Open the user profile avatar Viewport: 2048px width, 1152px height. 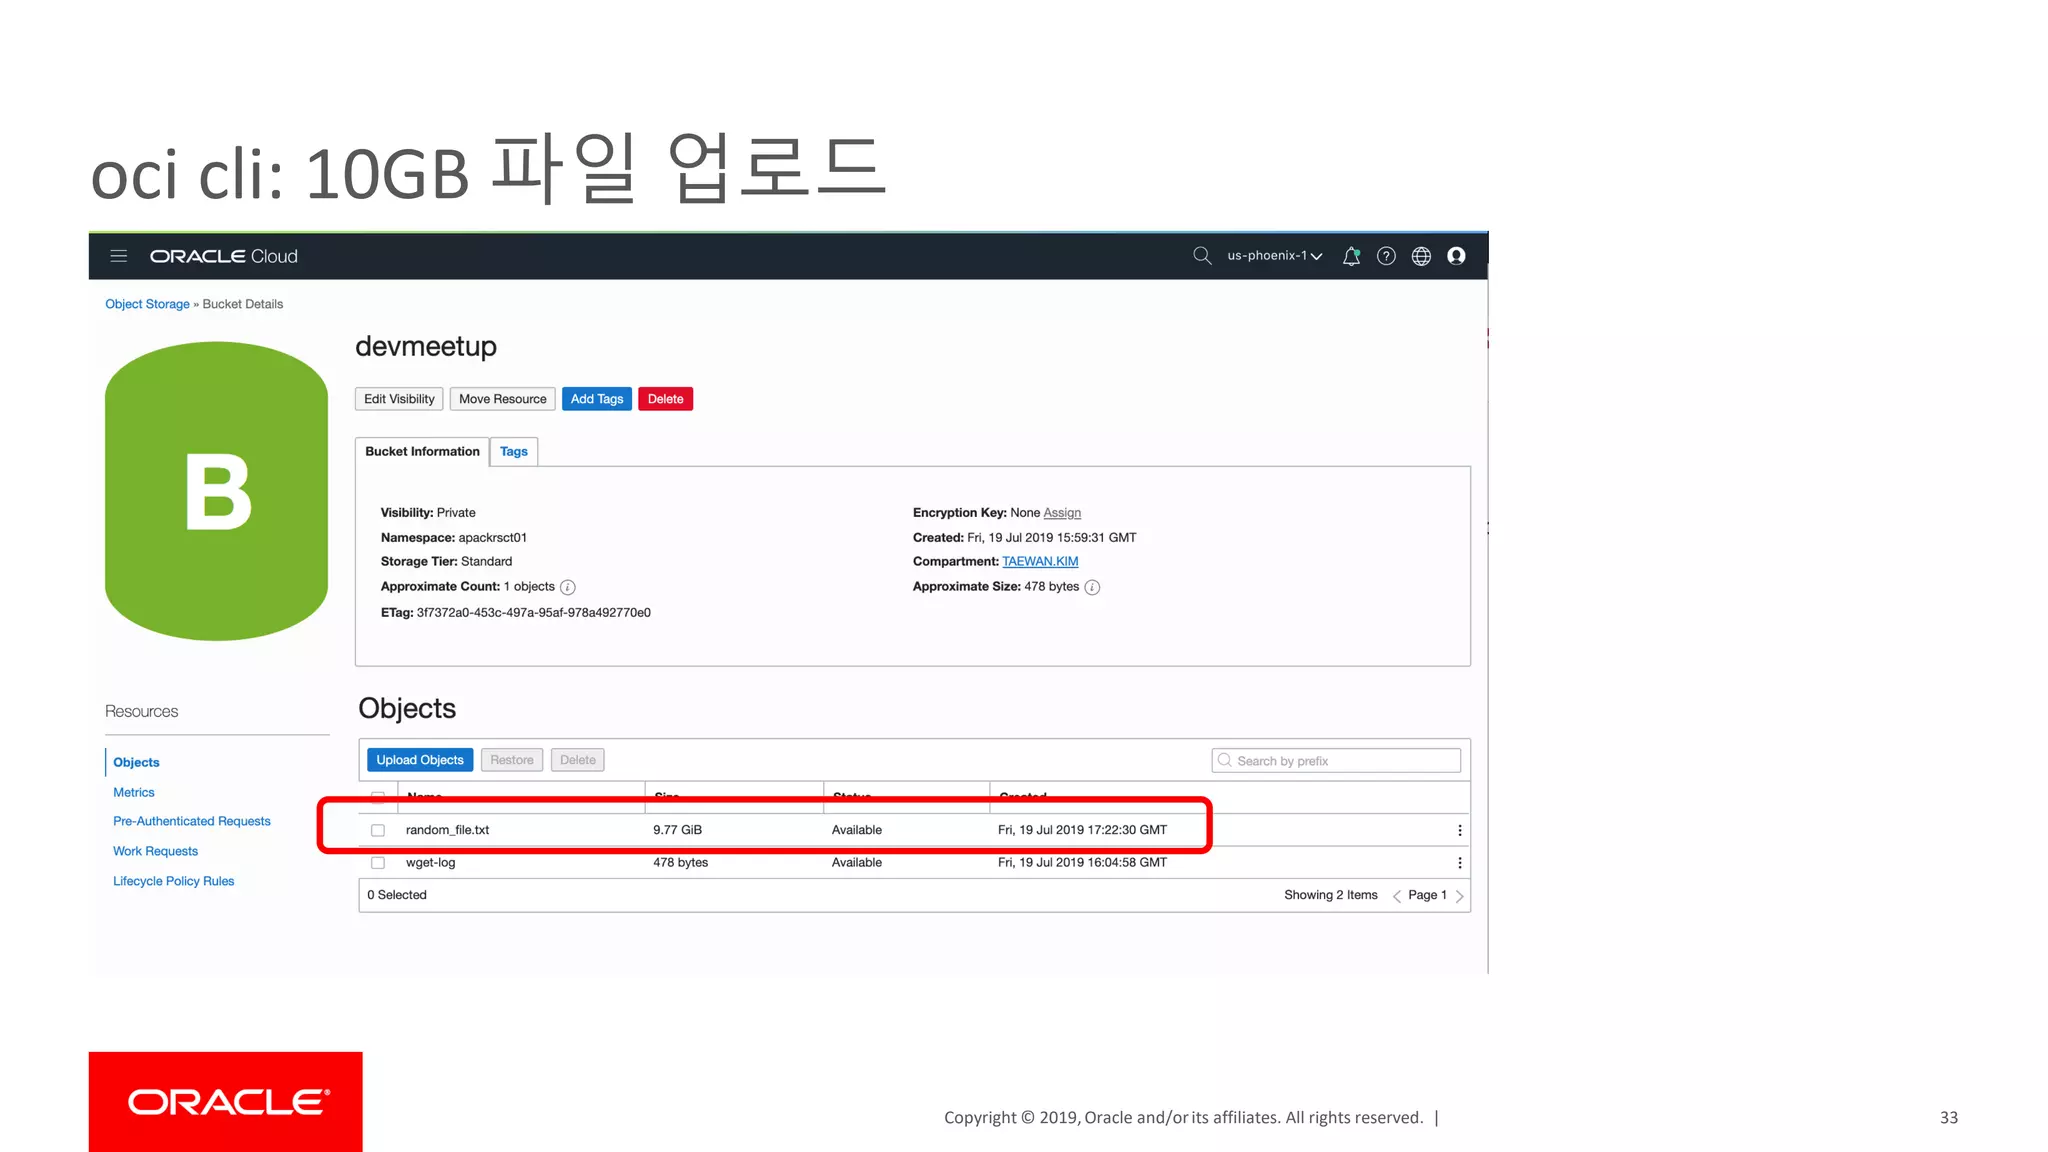pyautogui.click(x=1456, y=256)
